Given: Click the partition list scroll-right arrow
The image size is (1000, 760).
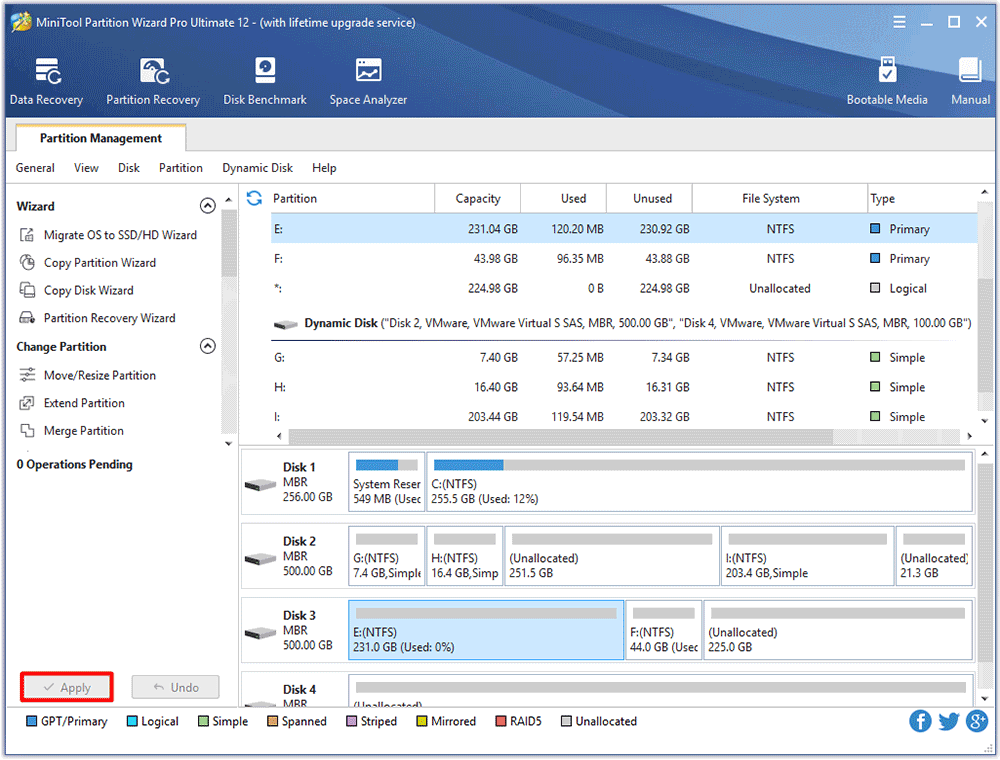Looking at the screenshot, I should click(x=969, y=436).
